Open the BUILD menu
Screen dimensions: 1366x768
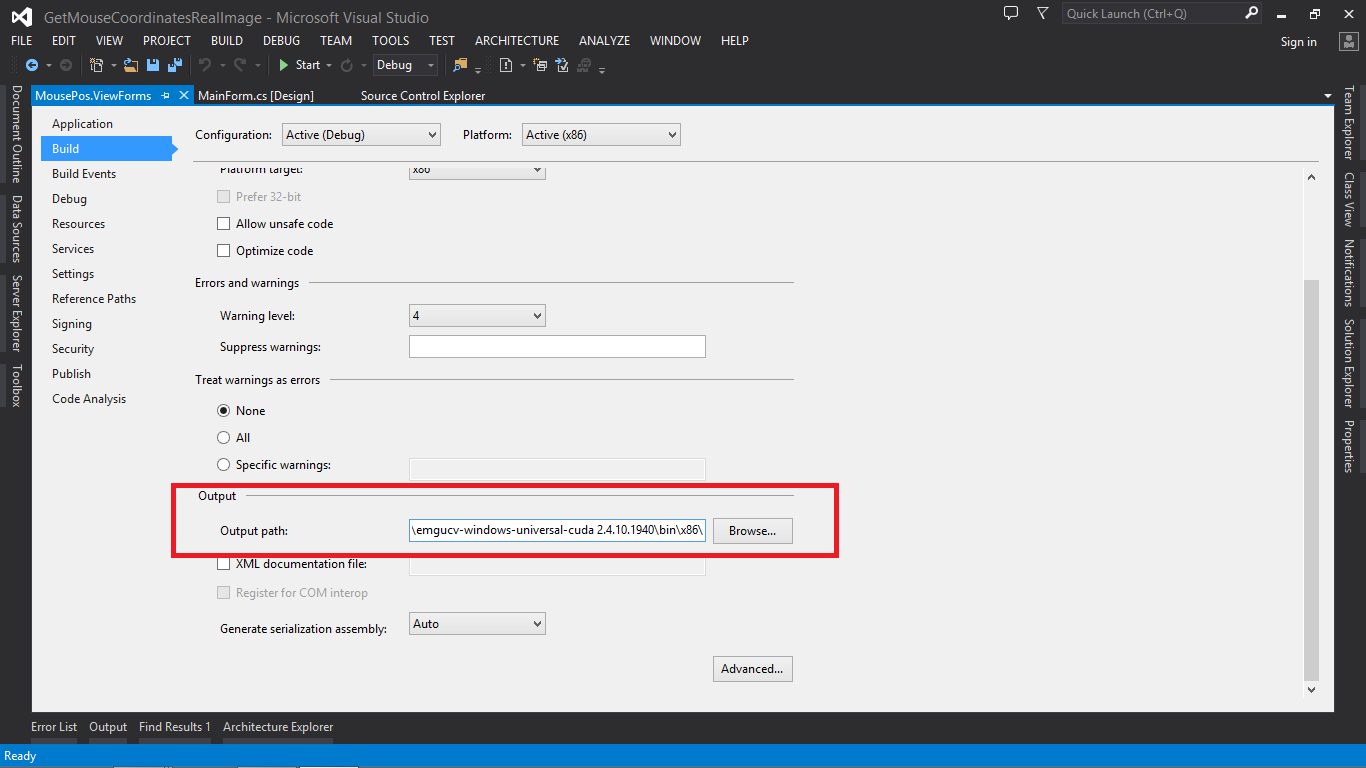point(227,41)
